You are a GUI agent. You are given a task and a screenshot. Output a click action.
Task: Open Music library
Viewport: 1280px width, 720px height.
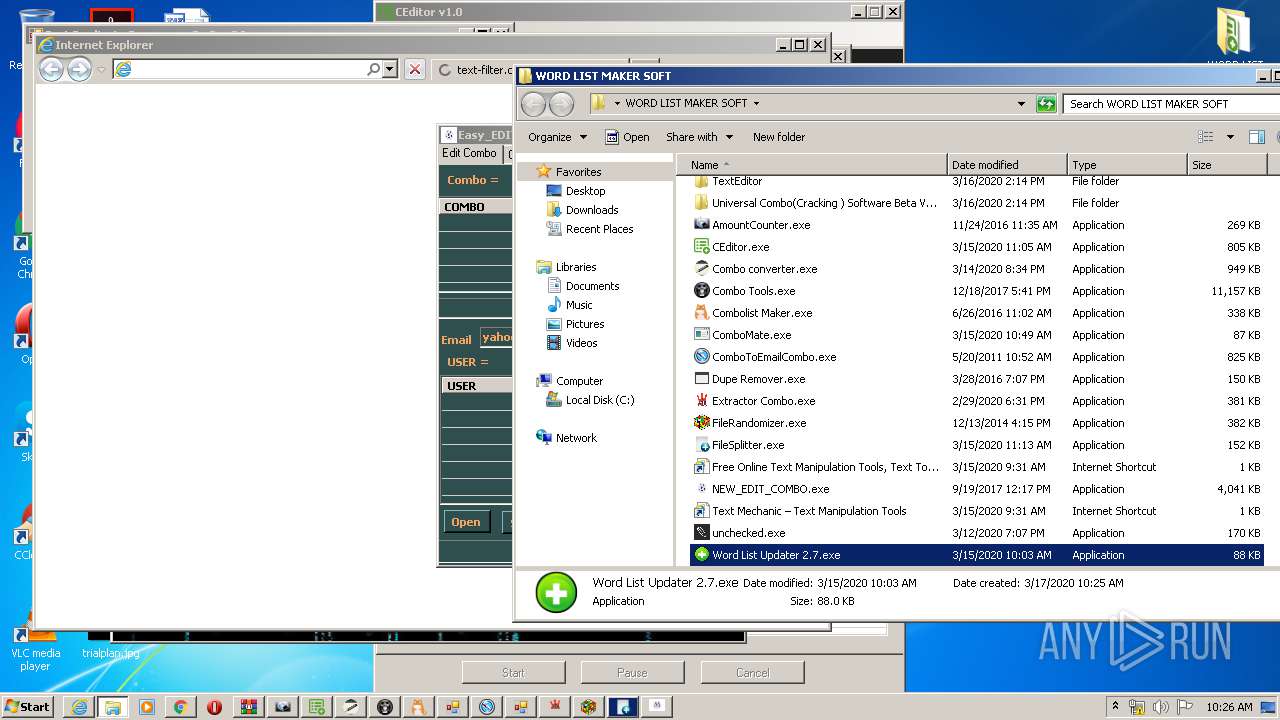pyautogui.click(x=579, y=305)
